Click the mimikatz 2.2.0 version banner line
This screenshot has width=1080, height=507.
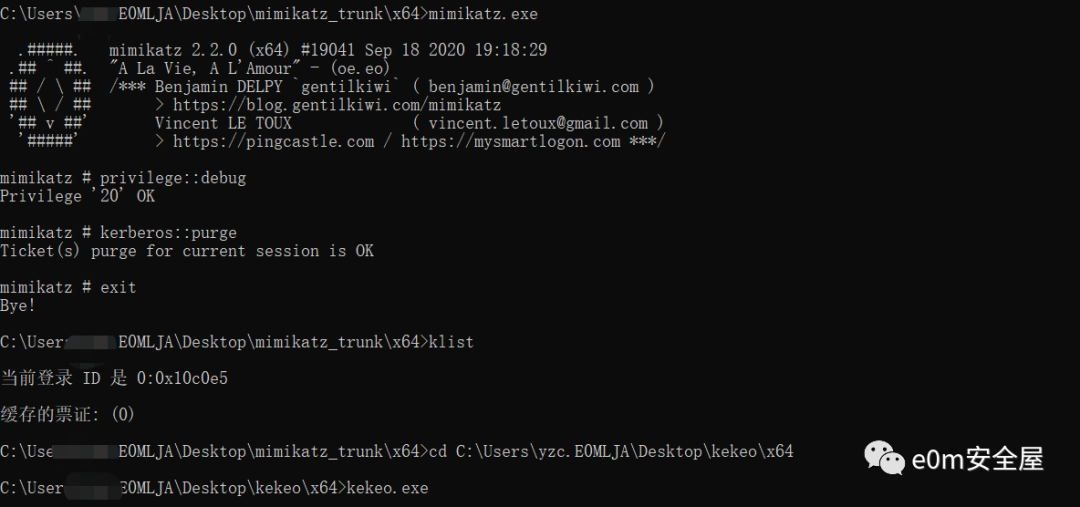pyautogui.click(x=328, y=50)
